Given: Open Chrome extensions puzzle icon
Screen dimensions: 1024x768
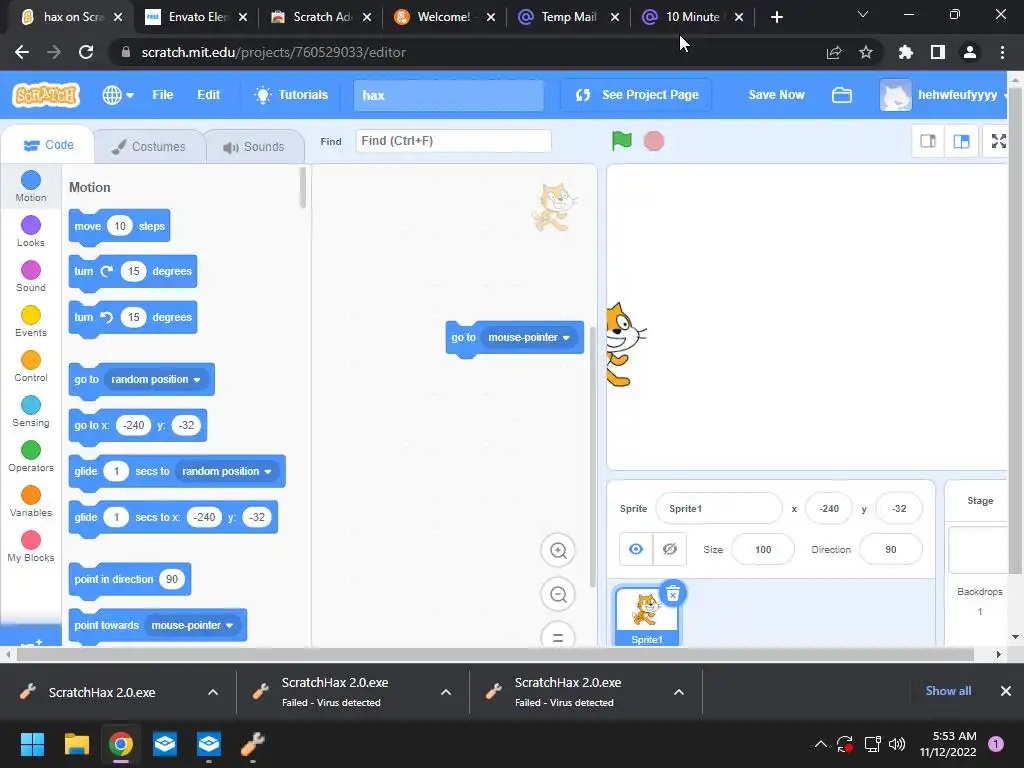Looking at the screenshot, I should (x=905, y=52).
